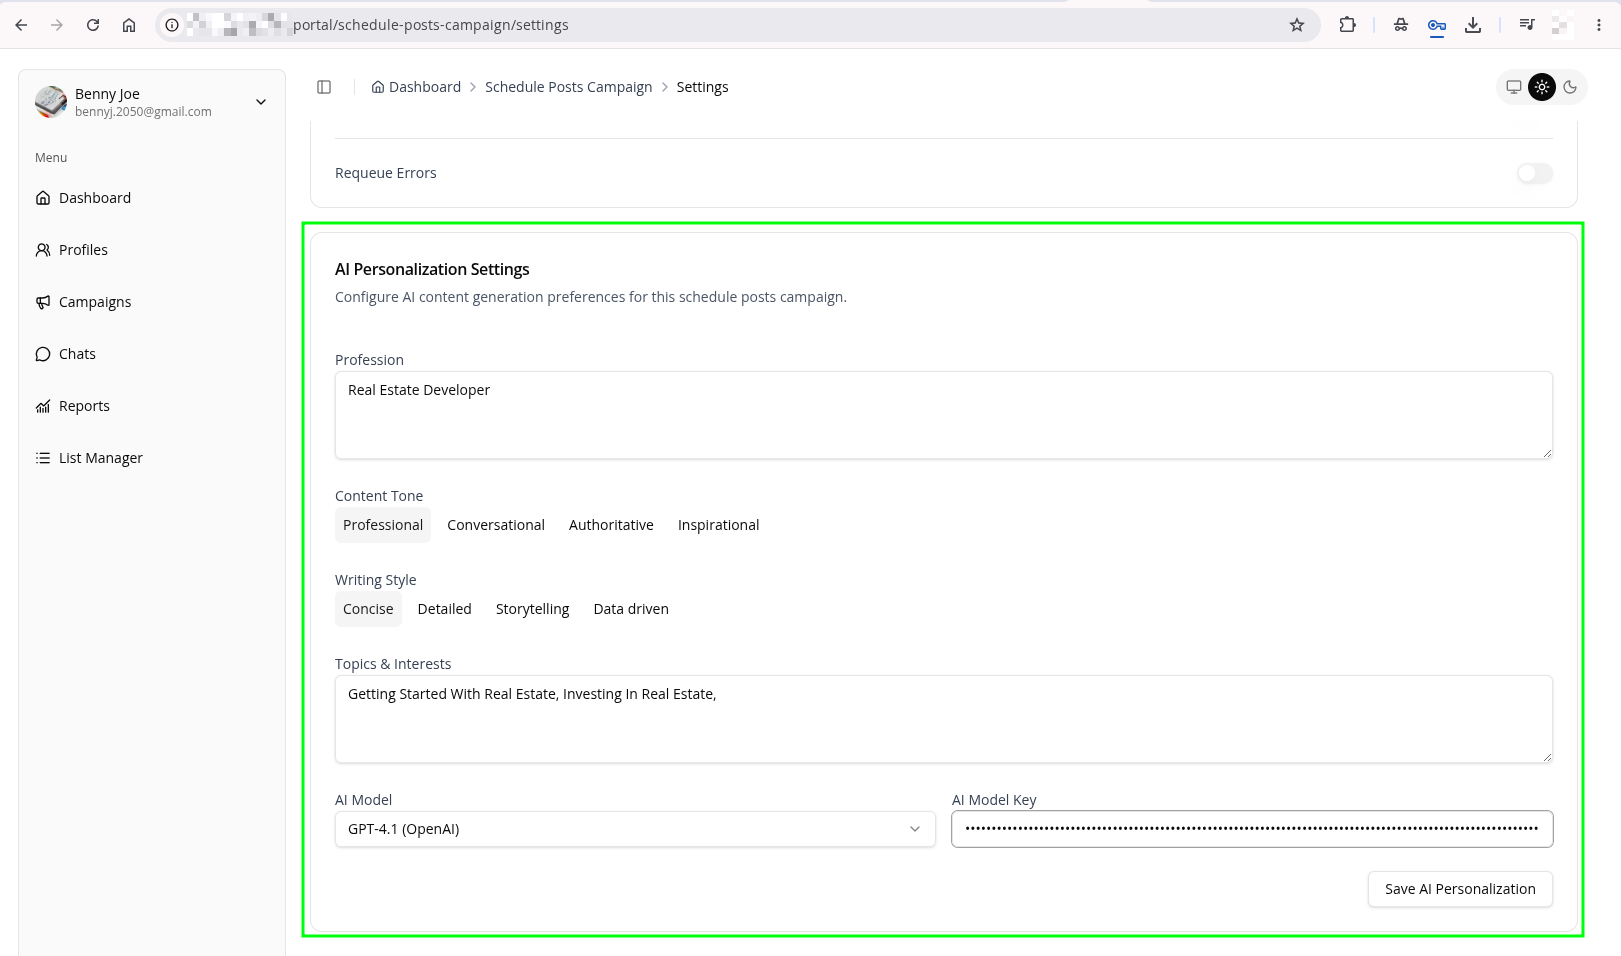The height and width of the screenshot is (956, 1621).
Task: Navigate to Dashboard breadcrumb link
Action: point(425,87)
